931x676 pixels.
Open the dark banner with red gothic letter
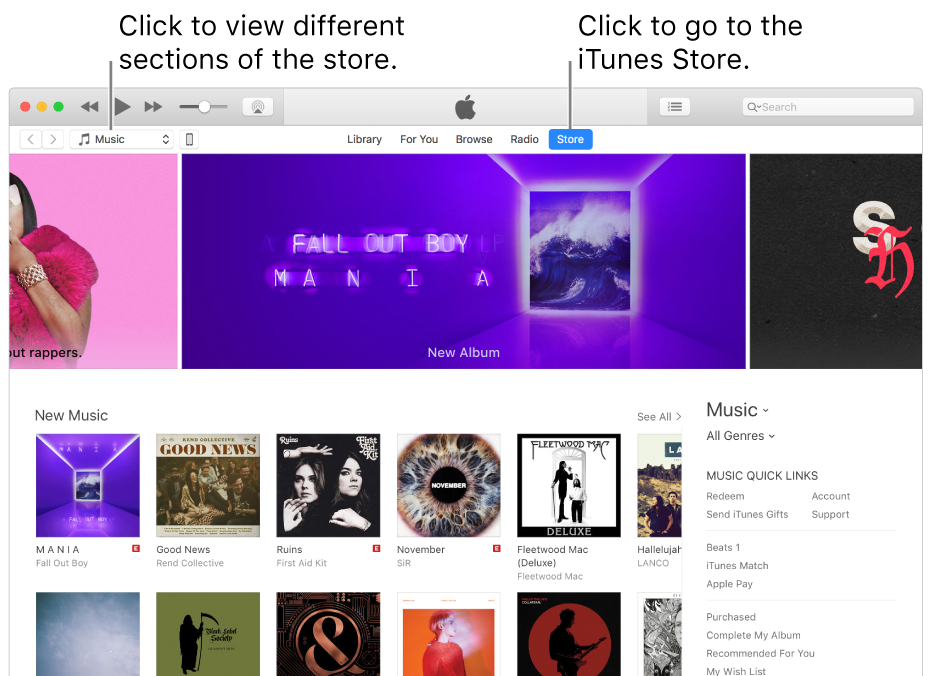[835, 261]
